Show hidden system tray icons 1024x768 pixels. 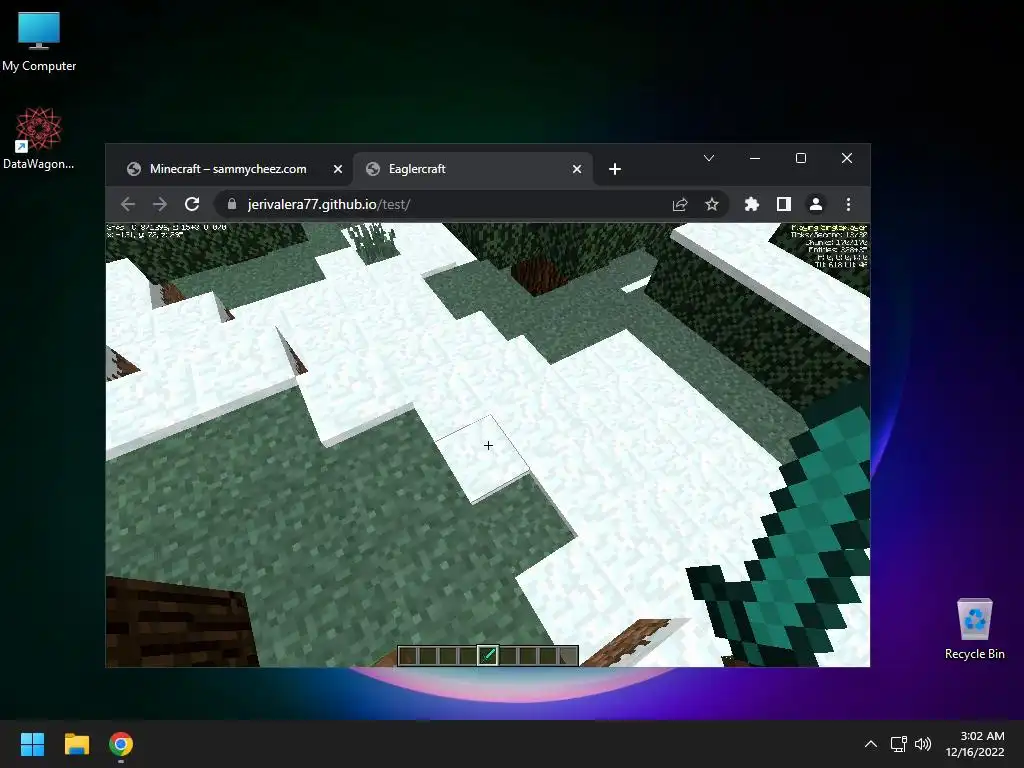(x=871, y=744)
